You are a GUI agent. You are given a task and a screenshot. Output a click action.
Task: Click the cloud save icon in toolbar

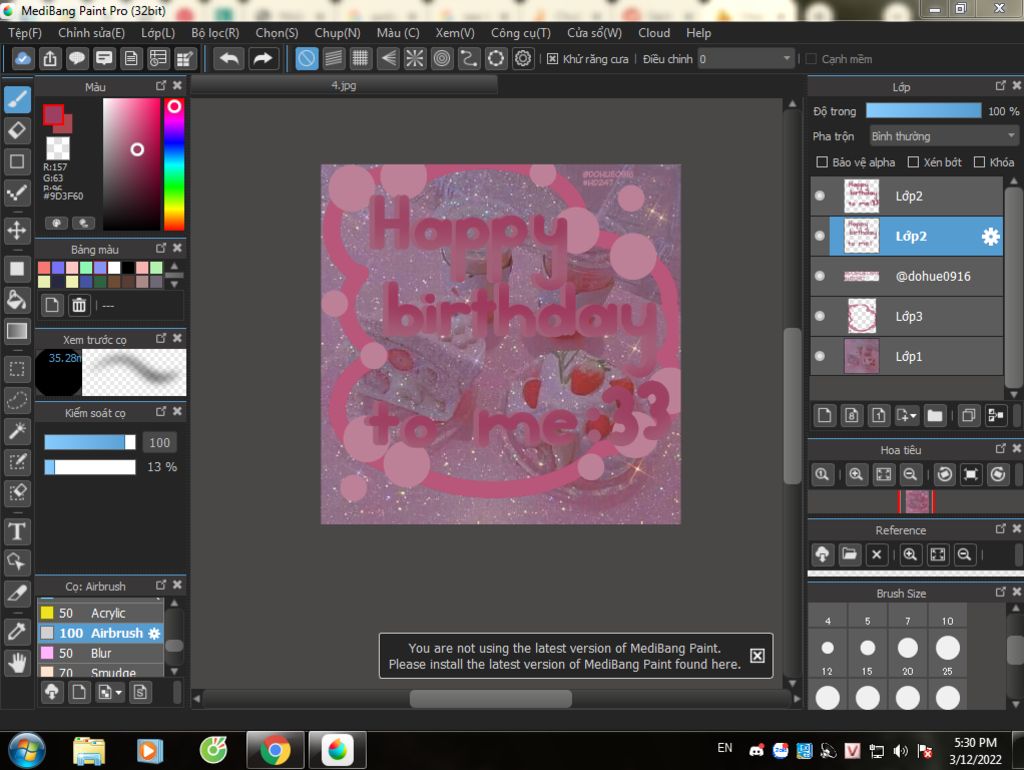point(22,59)
